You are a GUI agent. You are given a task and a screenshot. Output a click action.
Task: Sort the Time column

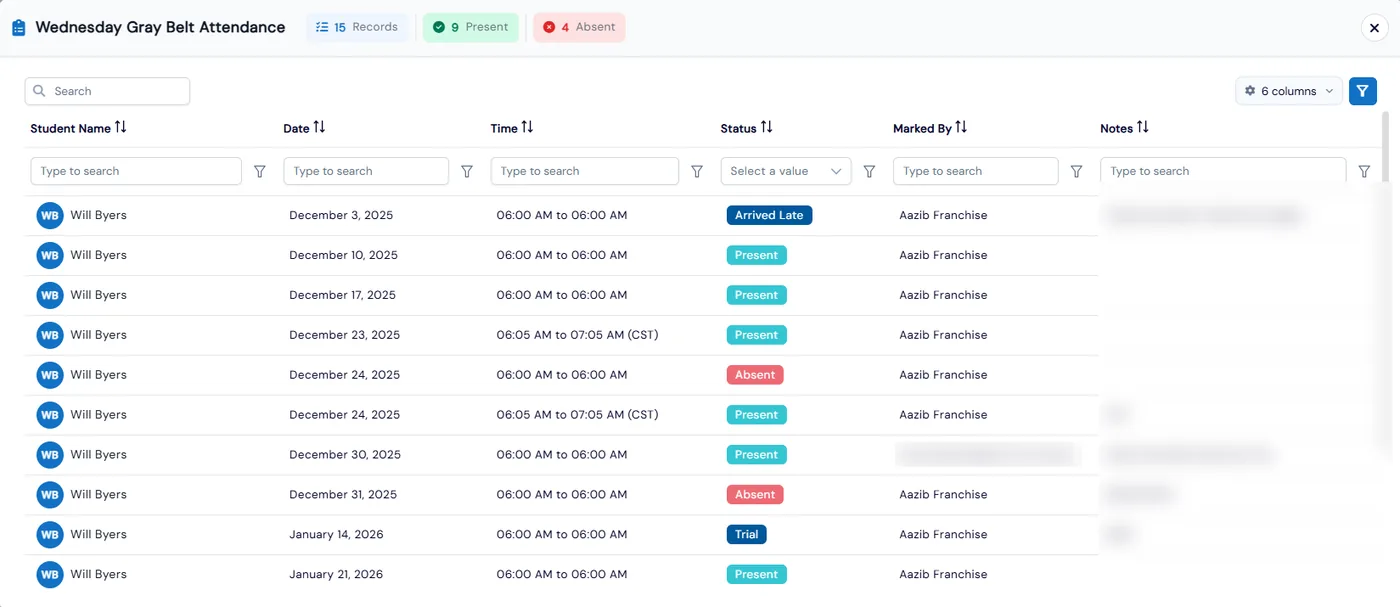click(528, 128)
